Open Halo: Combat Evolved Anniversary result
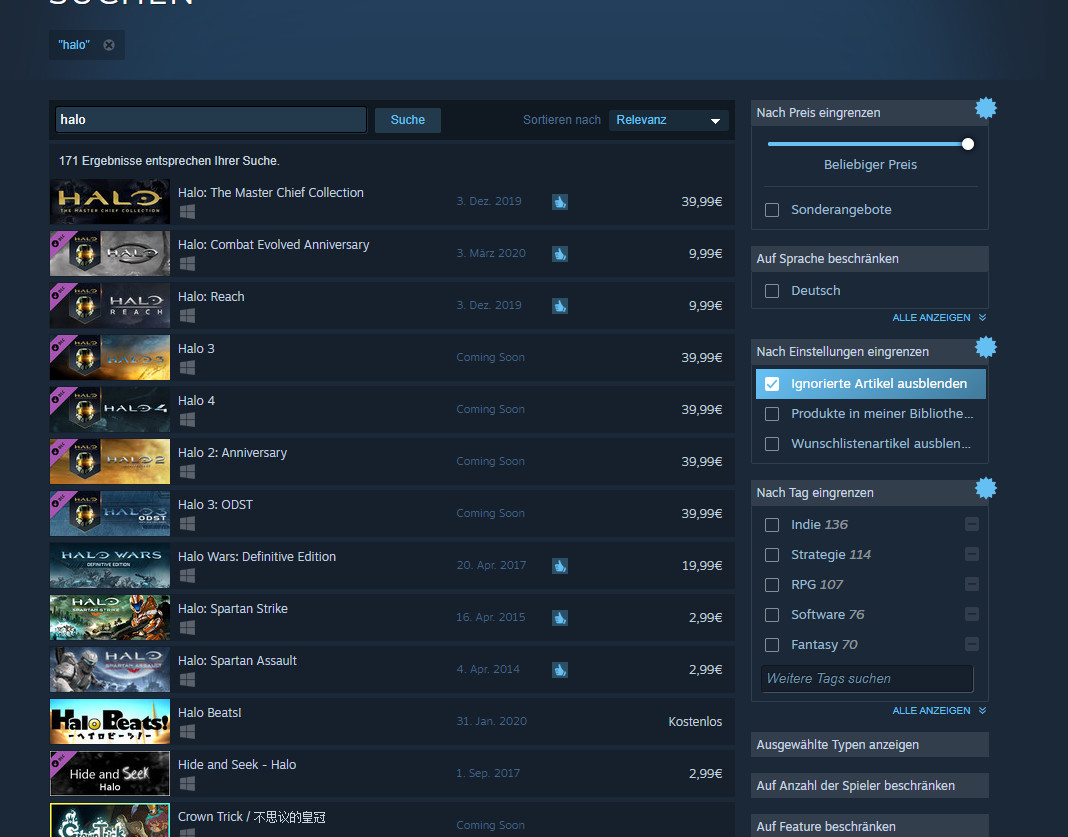This screenshot has width=1068, height=837. click(x=392, y=253)
